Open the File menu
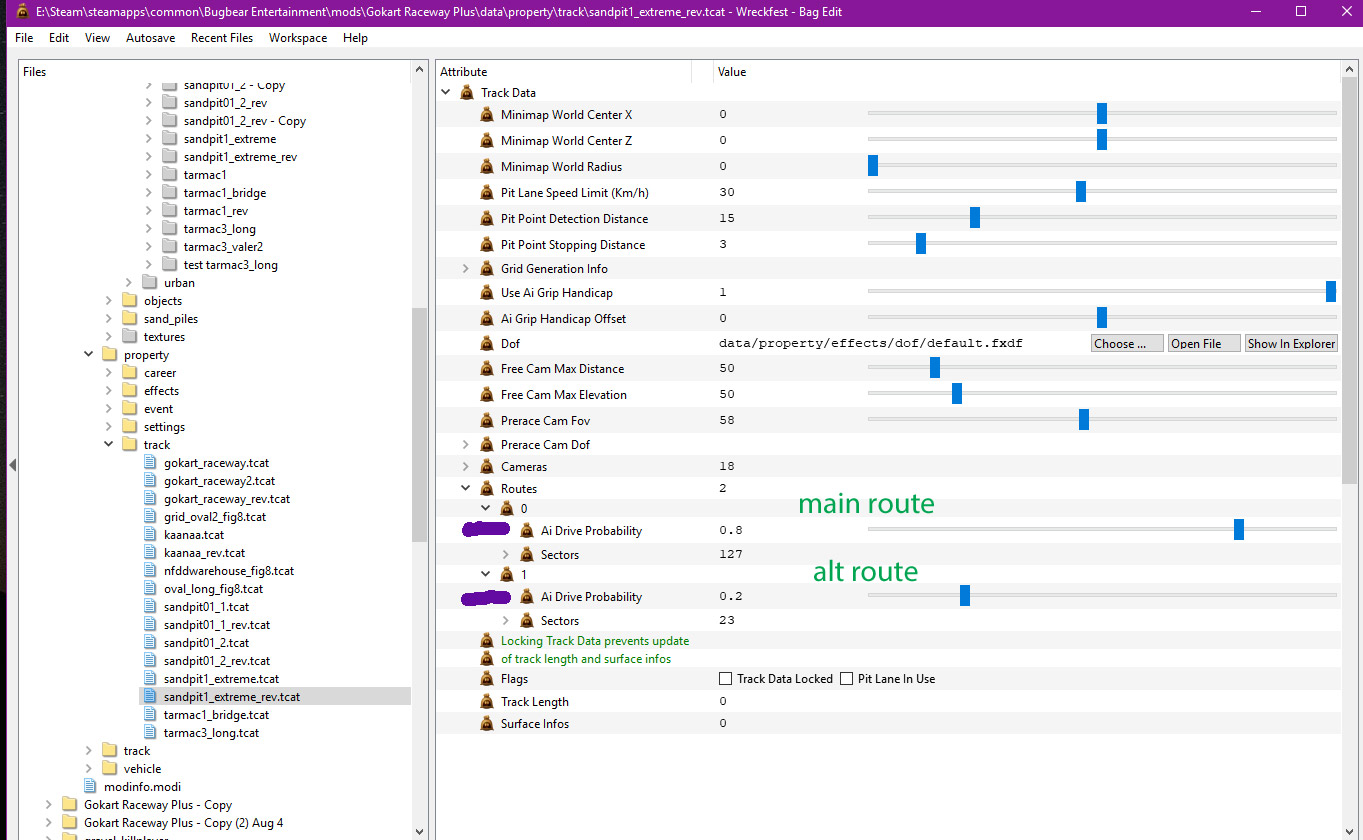The height and width of the screenshot is (840, 1363). click(24, 38)
